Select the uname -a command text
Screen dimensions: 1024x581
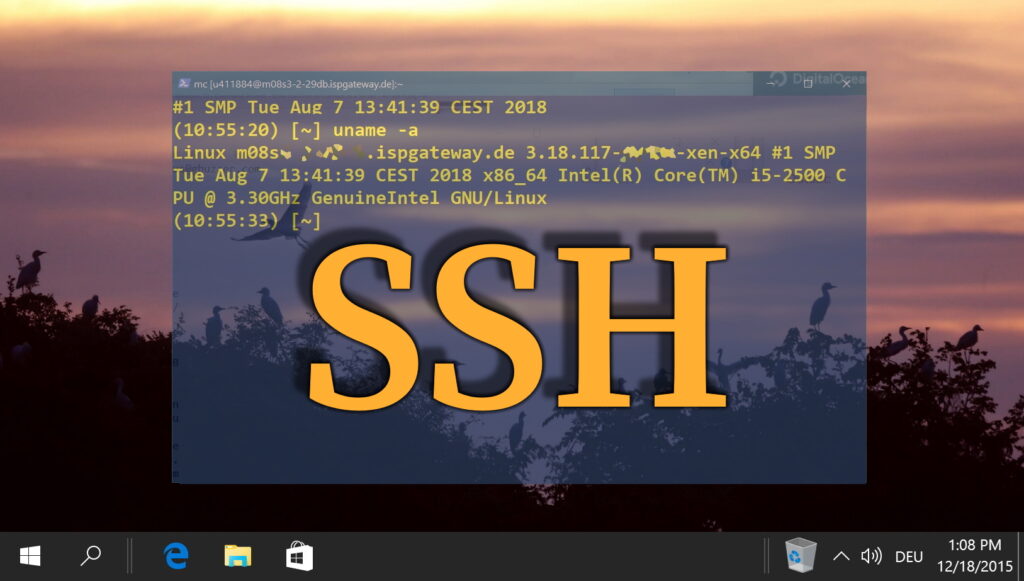(378, 130)
